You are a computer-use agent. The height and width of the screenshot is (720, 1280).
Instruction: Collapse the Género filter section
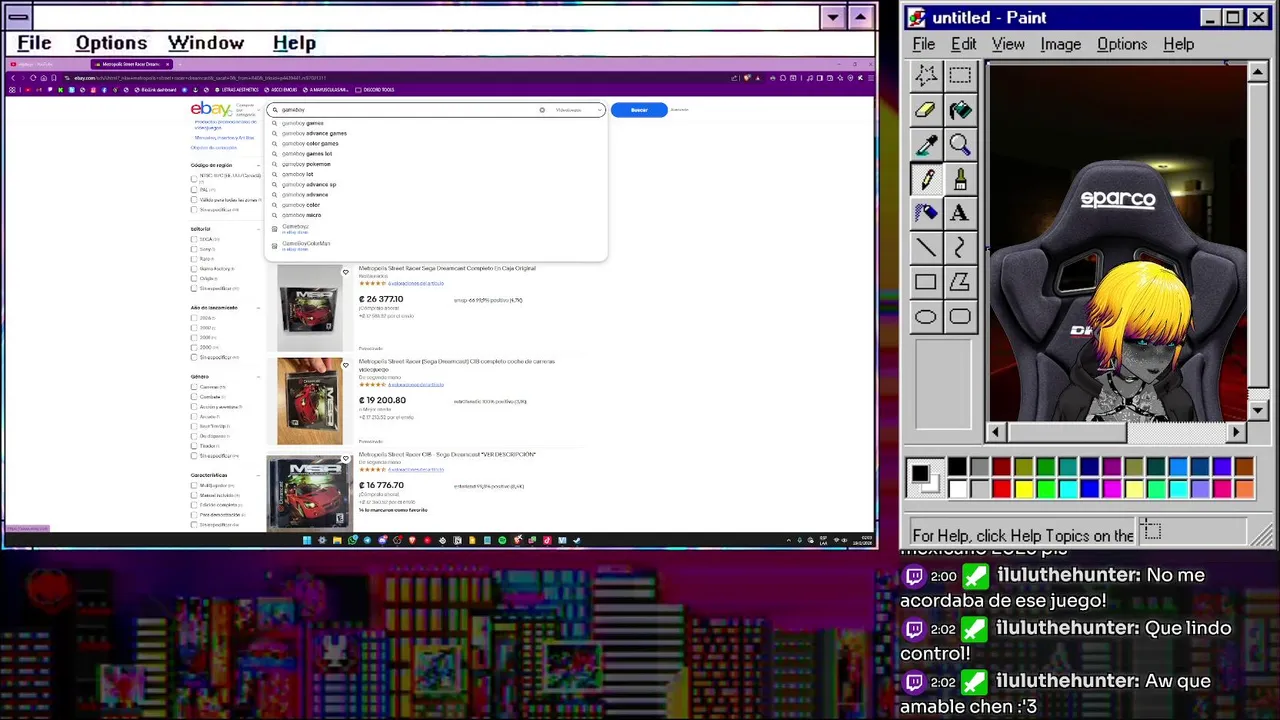(x=258, y=377)
